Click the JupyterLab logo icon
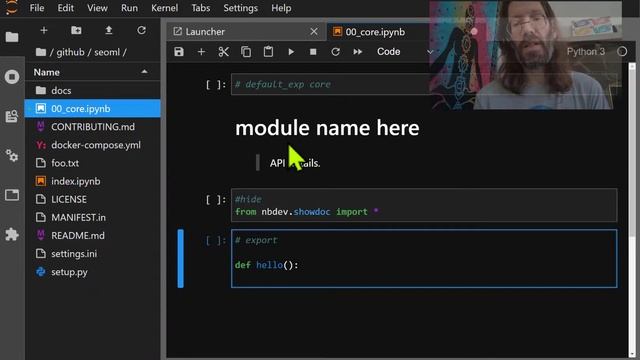640x360 pixels. (x=12, y=7)
